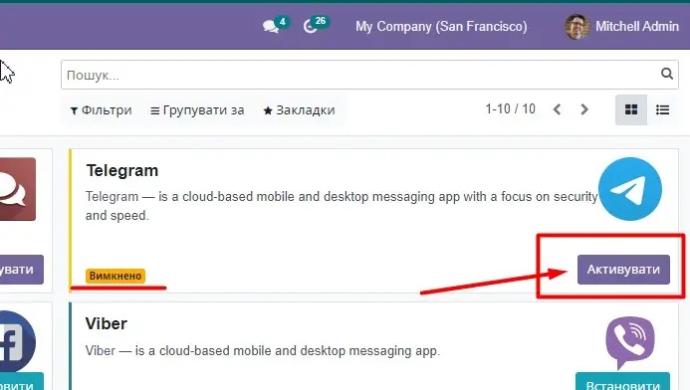690x390 pixels.
Task: Go to the previous page arrow
Action: click(x=557, y=109)
